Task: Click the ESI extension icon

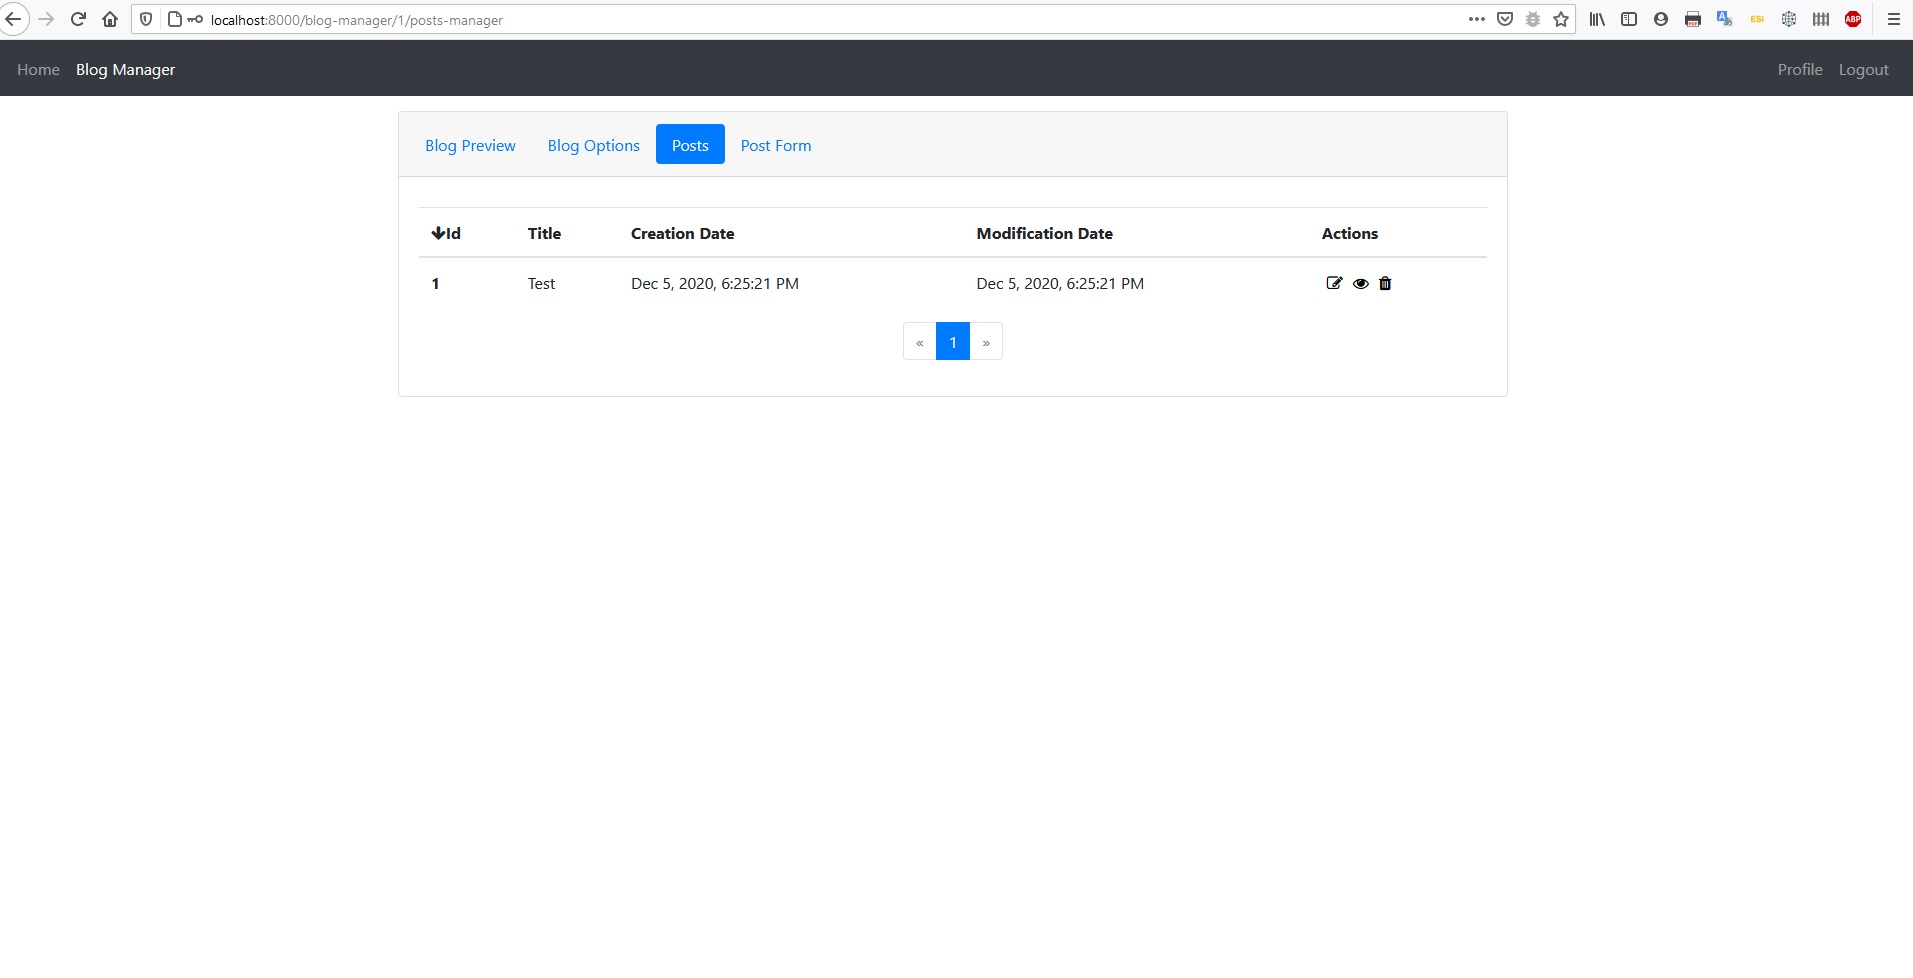Action: (1757, 19)
